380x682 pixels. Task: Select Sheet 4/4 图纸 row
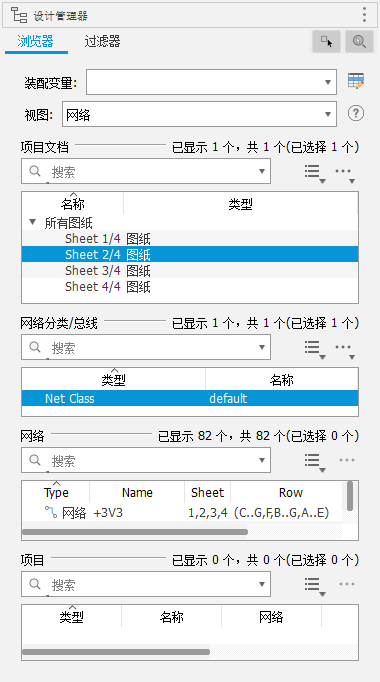pos(190,286)
